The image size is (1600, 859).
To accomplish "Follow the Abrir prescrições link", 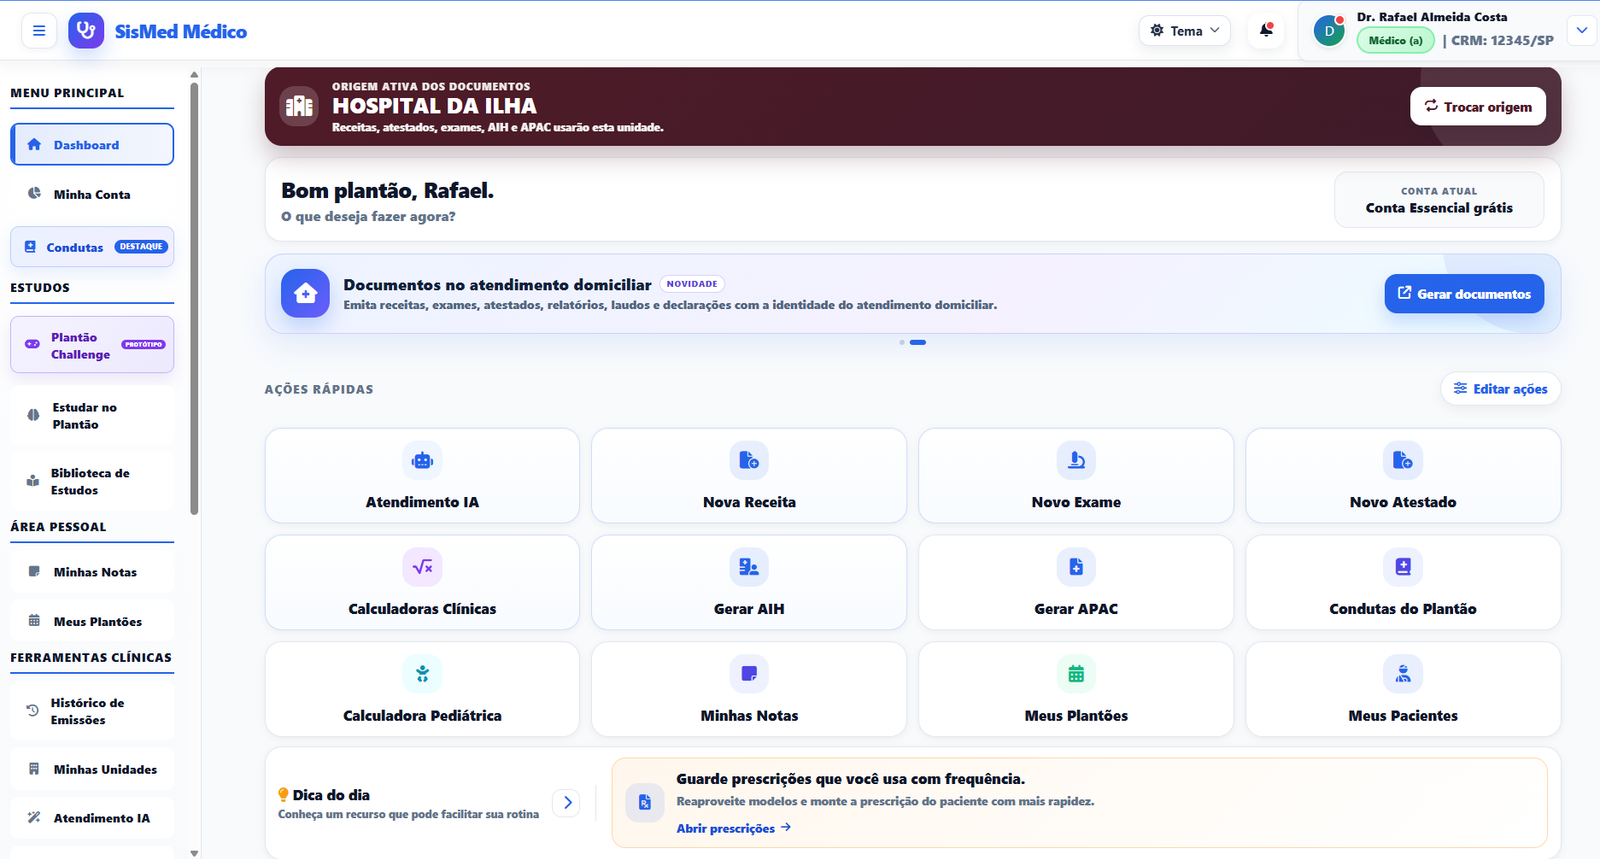I will click(733, 828).
